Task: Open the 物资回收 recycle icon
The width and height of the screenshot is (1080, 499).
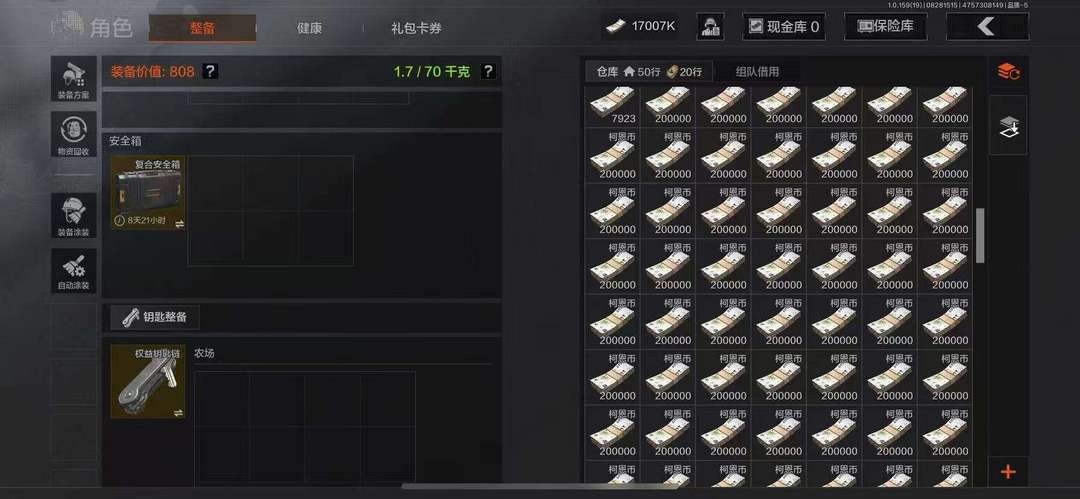Action: click(74, 134)
